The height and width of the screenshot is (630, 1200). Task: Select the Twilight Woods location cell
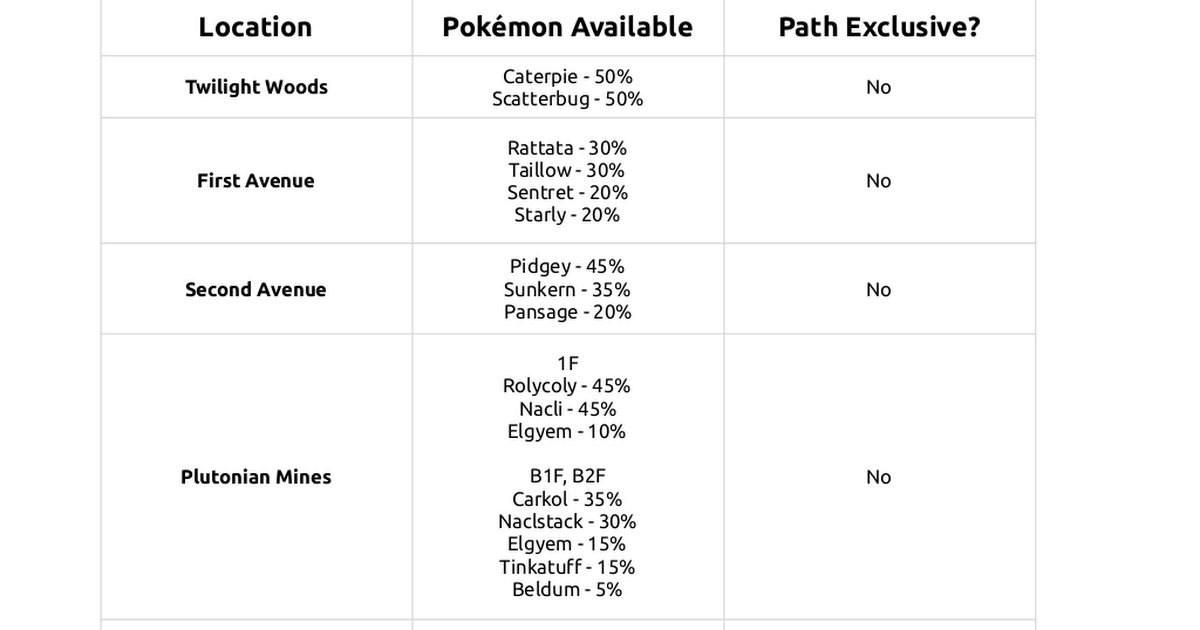[256, 87]
